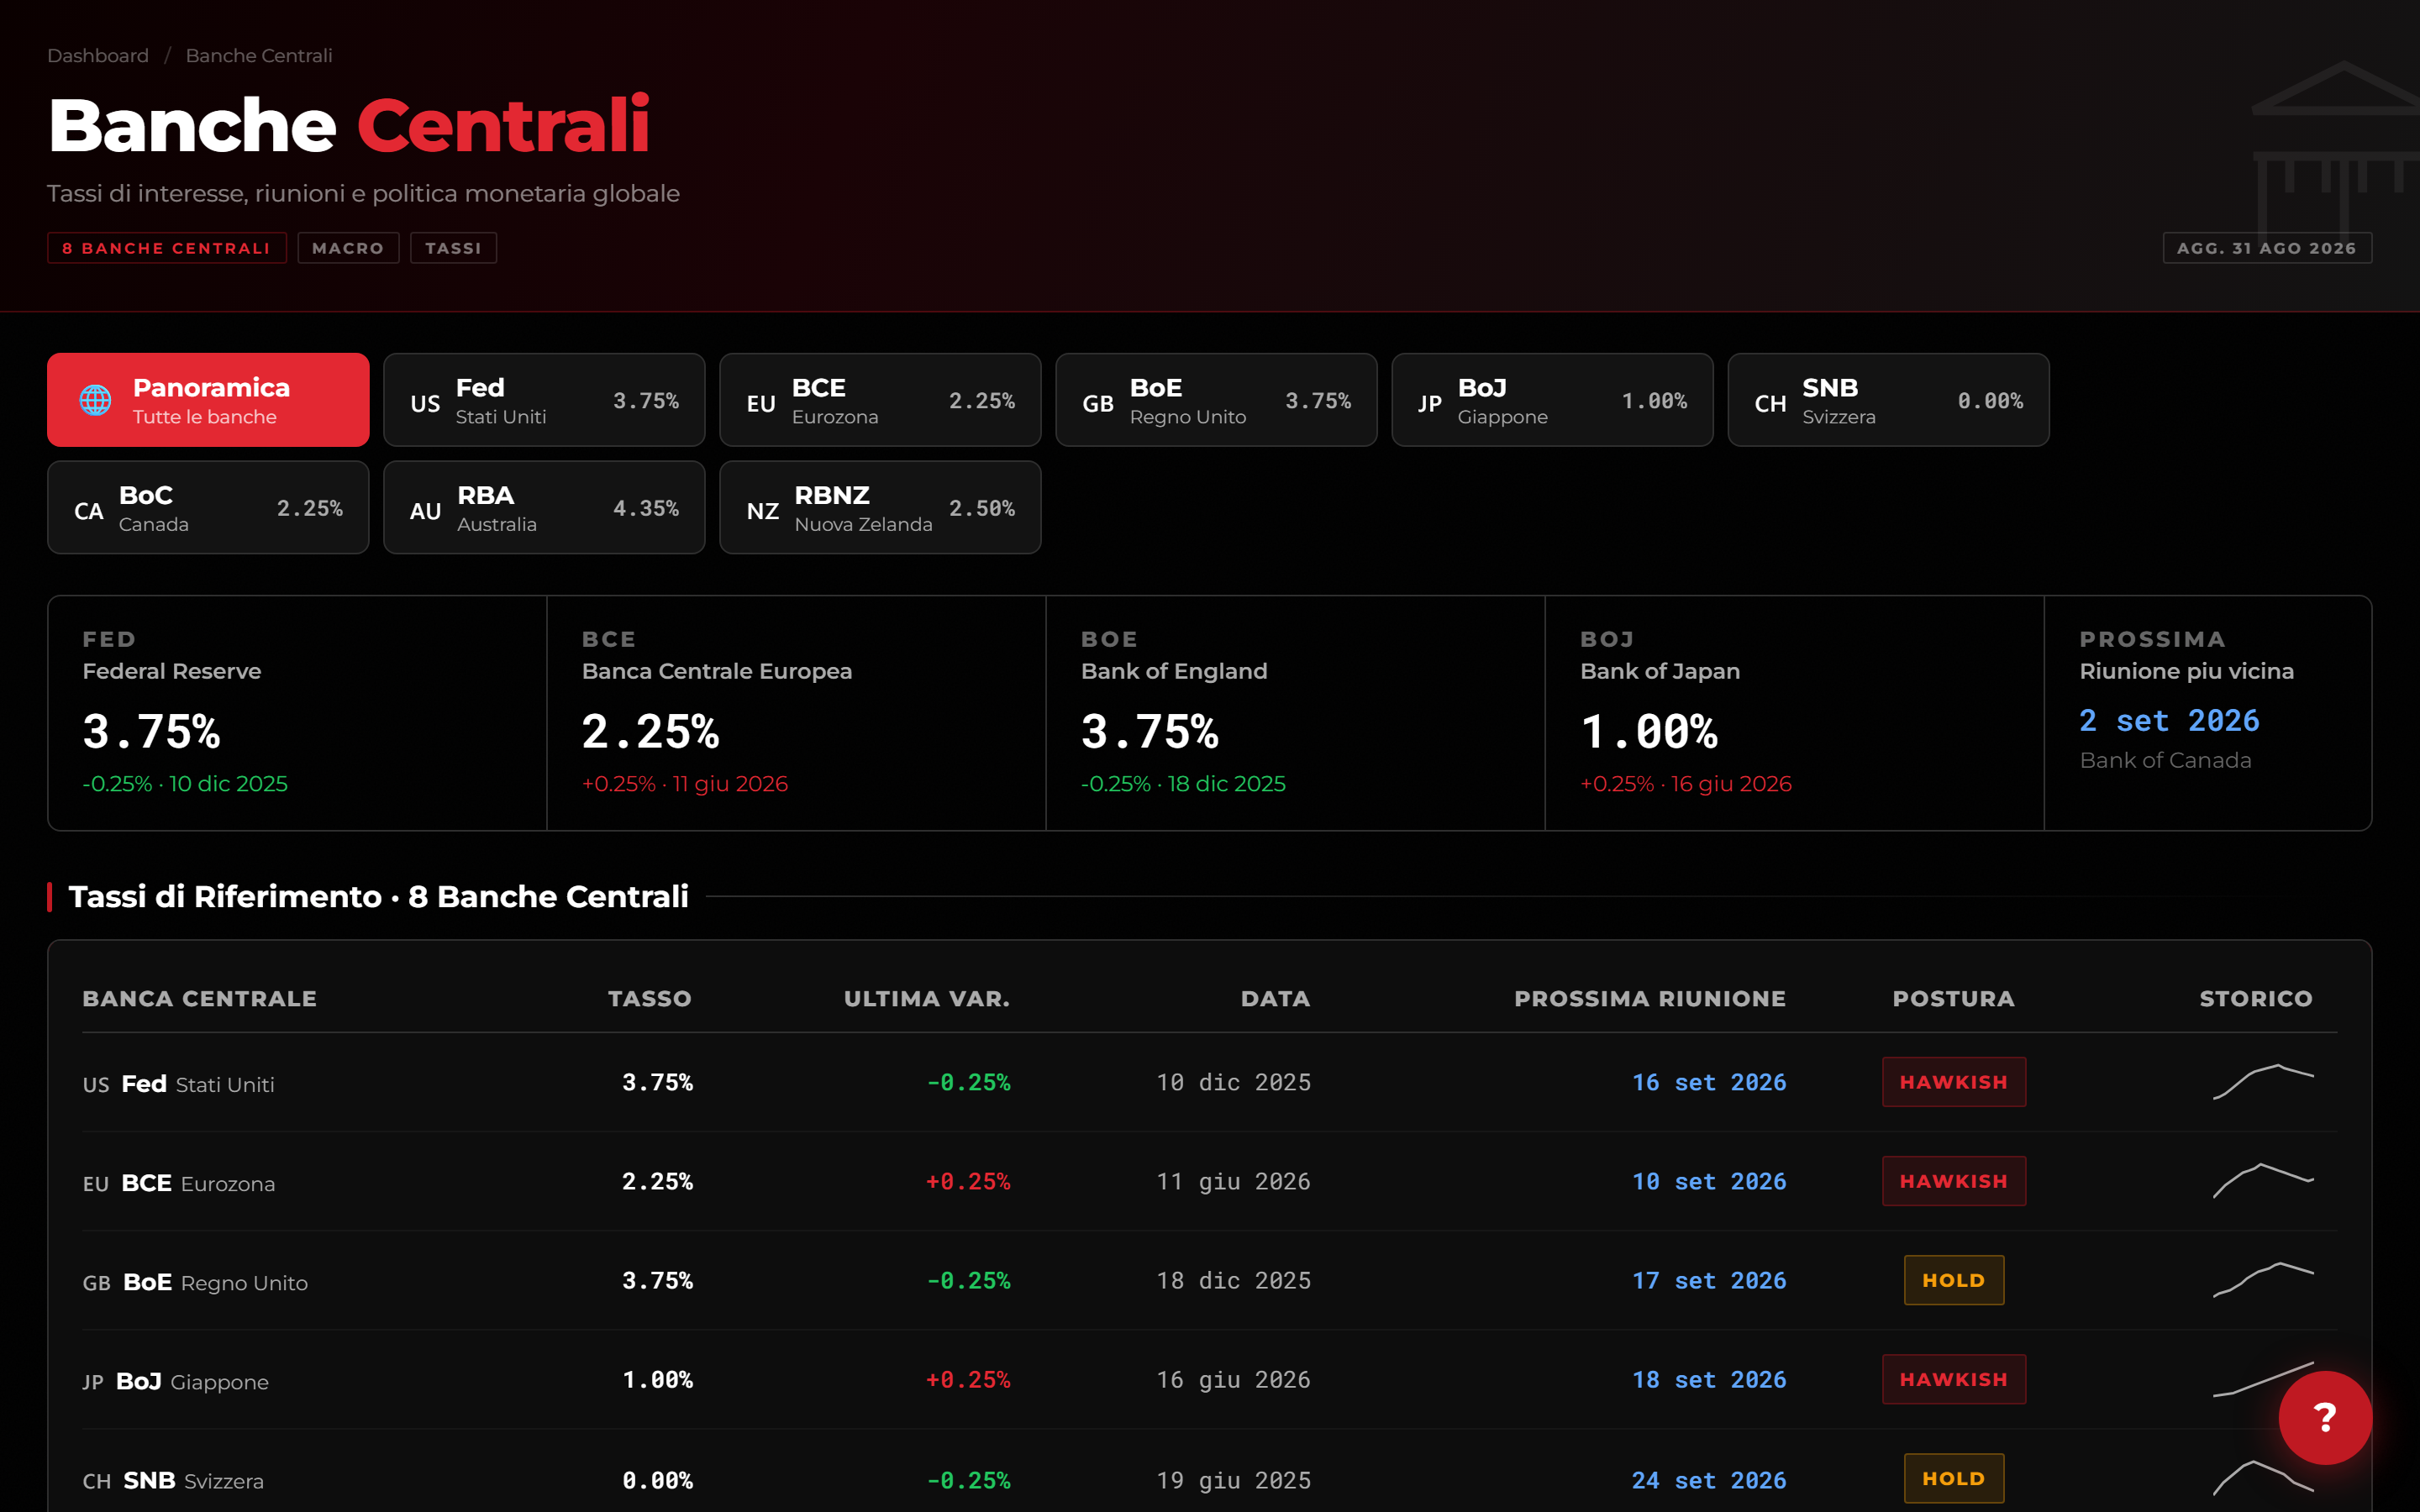
Task: Click the Prossima riunione 2 set 2026 card
Action: [2208, 713]
